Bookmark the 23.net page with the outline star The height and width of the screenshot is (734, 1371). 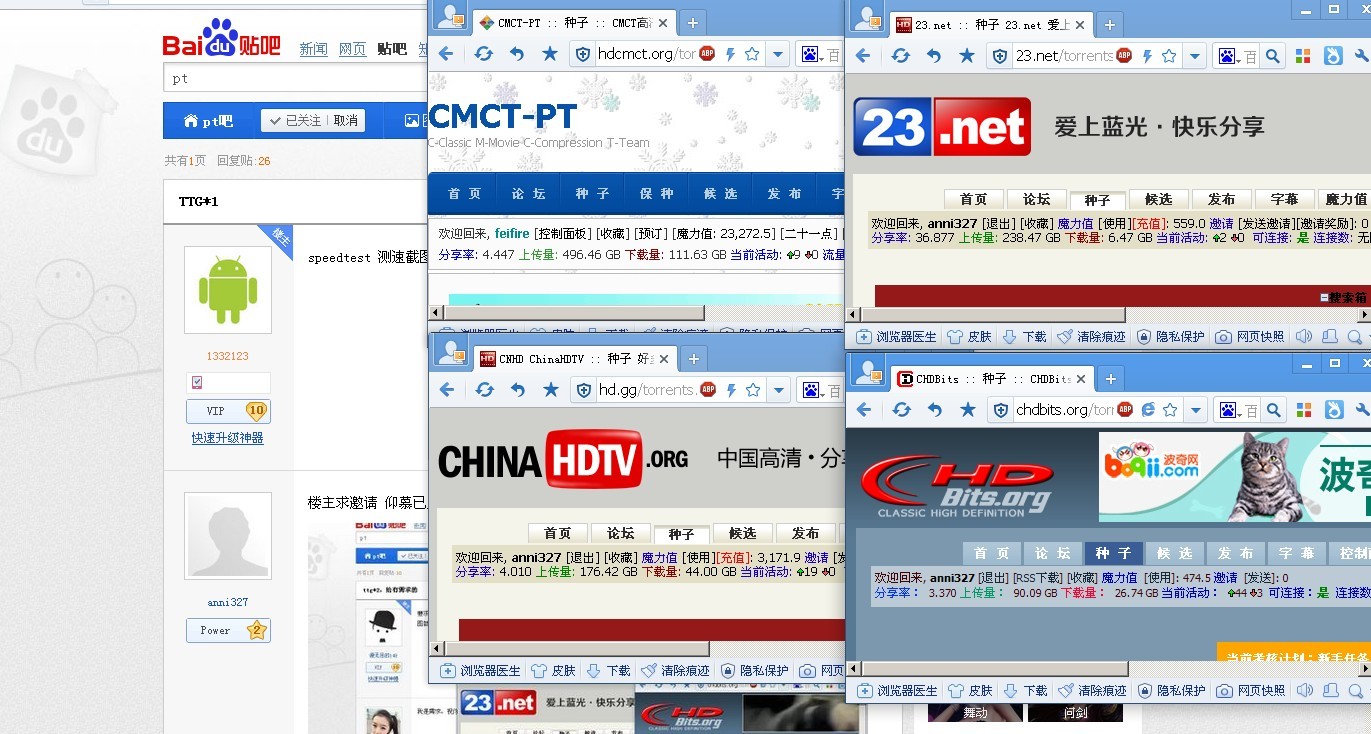[x=1169, y=56]
